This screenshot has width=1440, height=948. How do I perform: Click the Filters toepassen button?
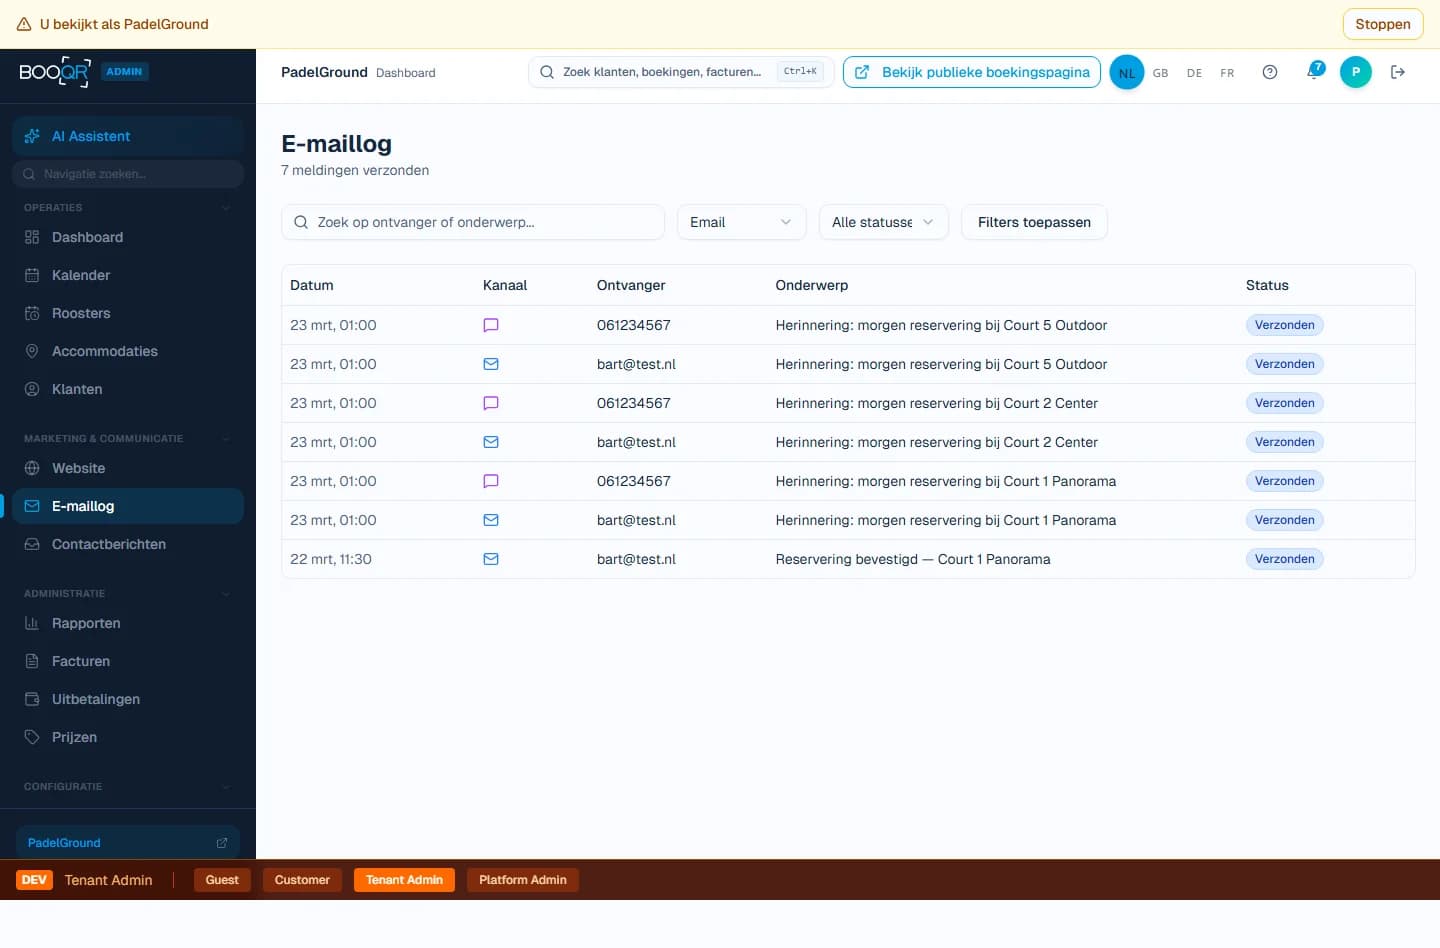coord(1034,222)
